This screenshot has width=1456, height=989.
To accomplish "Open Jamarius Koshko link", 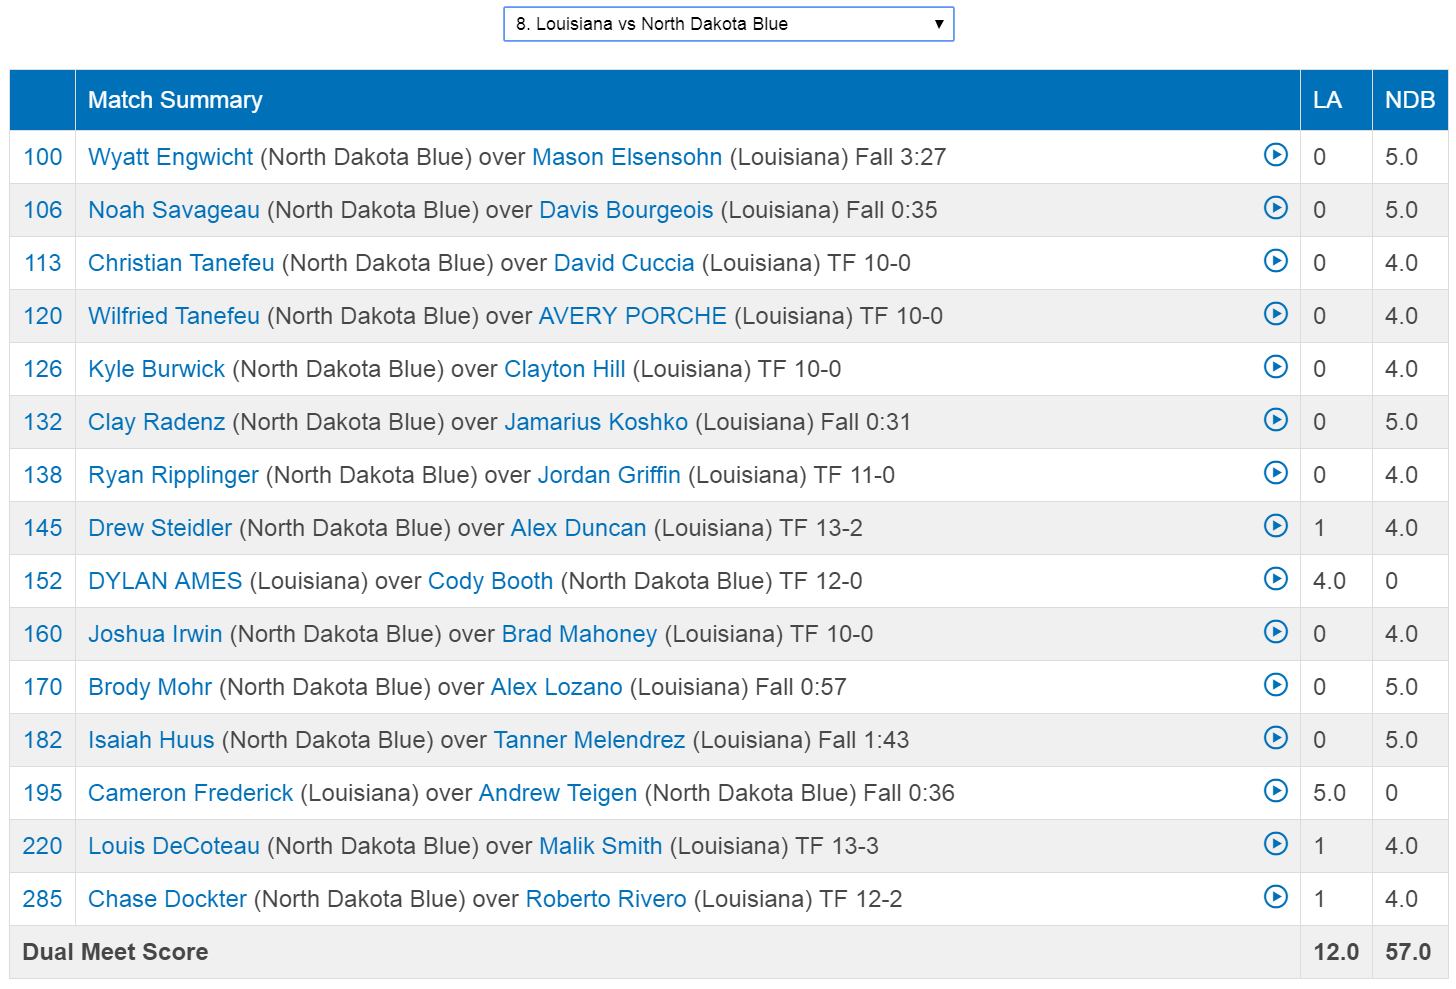I will pos(596,422).
